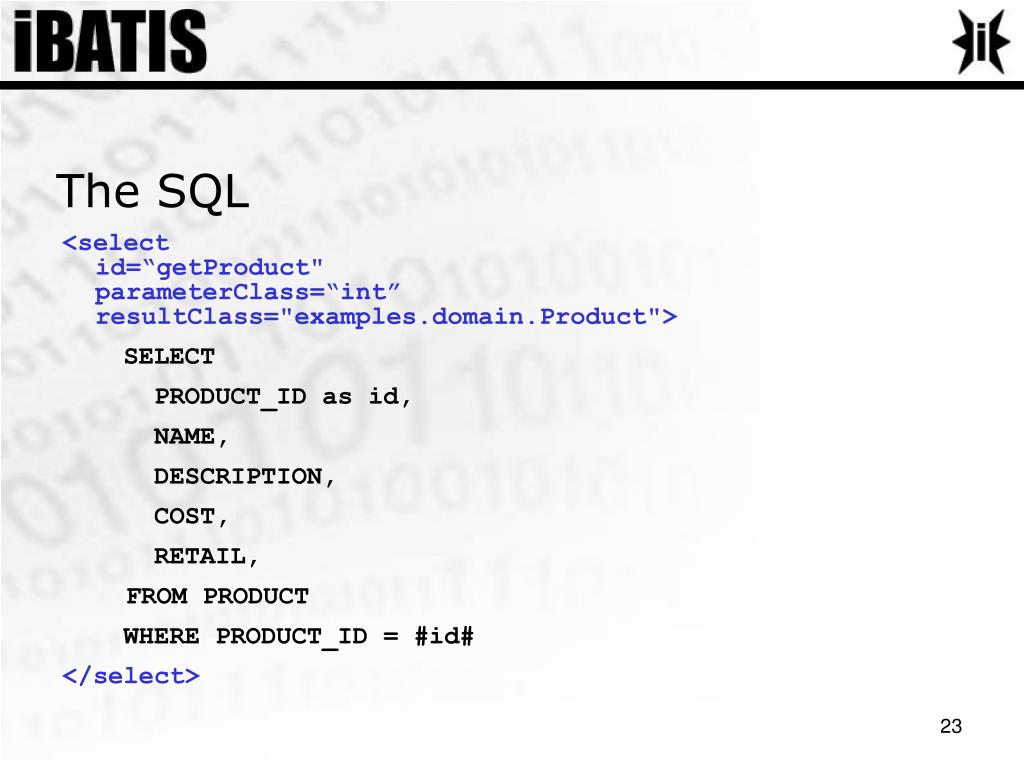Click the black header divider line
Viewport: 1024px width, 768px height.
click(x=512, y=86)
